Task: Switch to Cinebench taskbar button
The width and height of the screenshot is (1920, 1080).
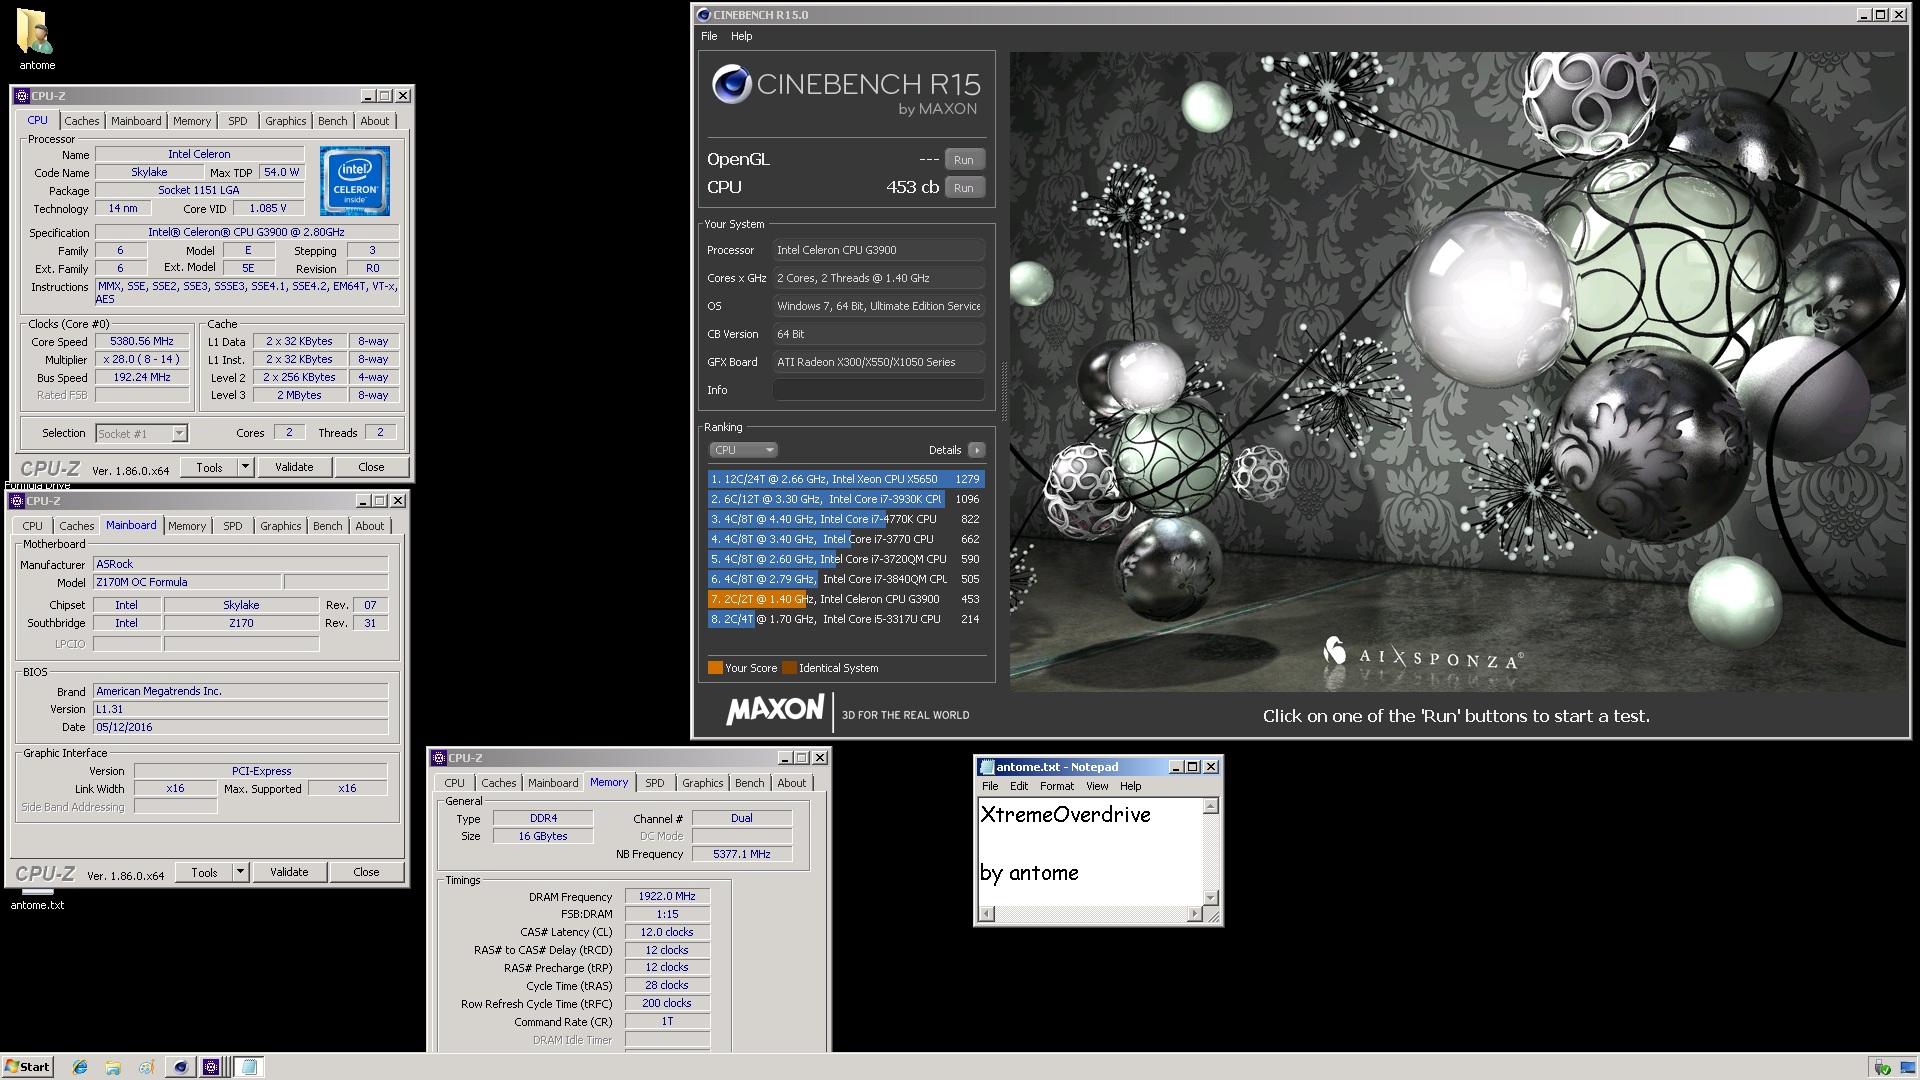Action: tap(181, 1067)
